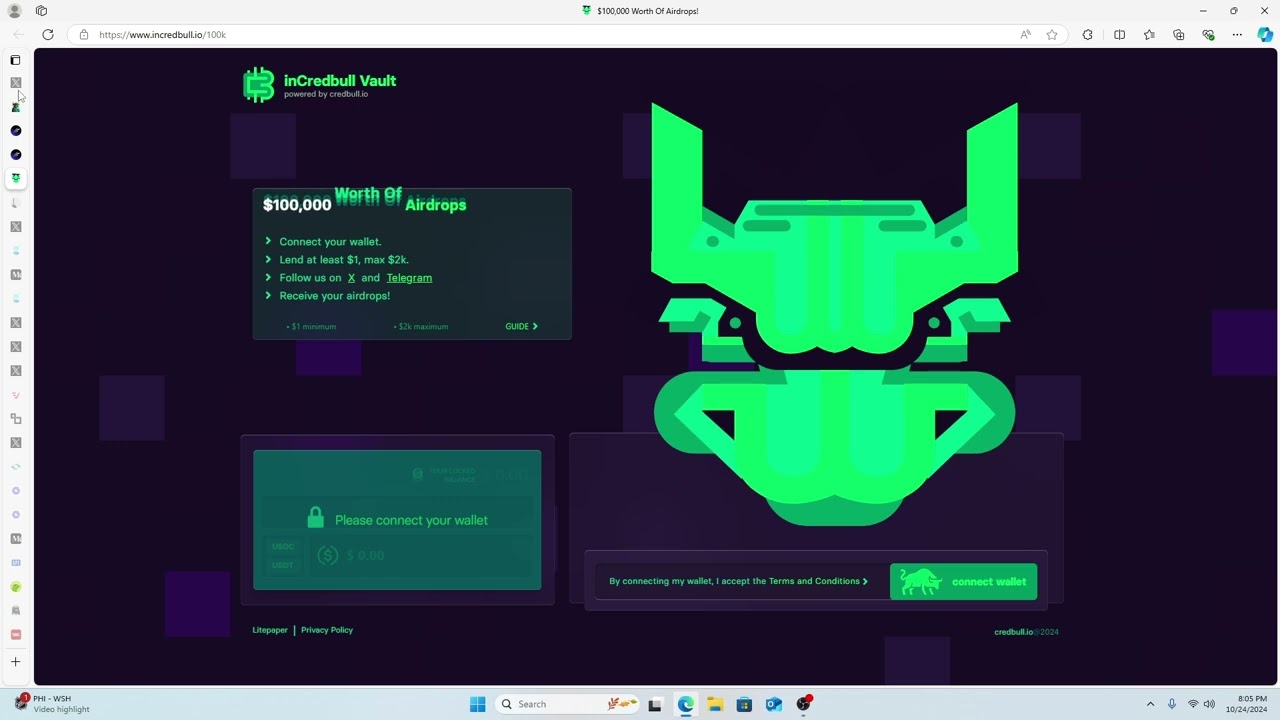Image resolution: width=1280 pixels, height=720 pixels.
Task: Open the Copilot sidebar icon
Action: 1265,34
